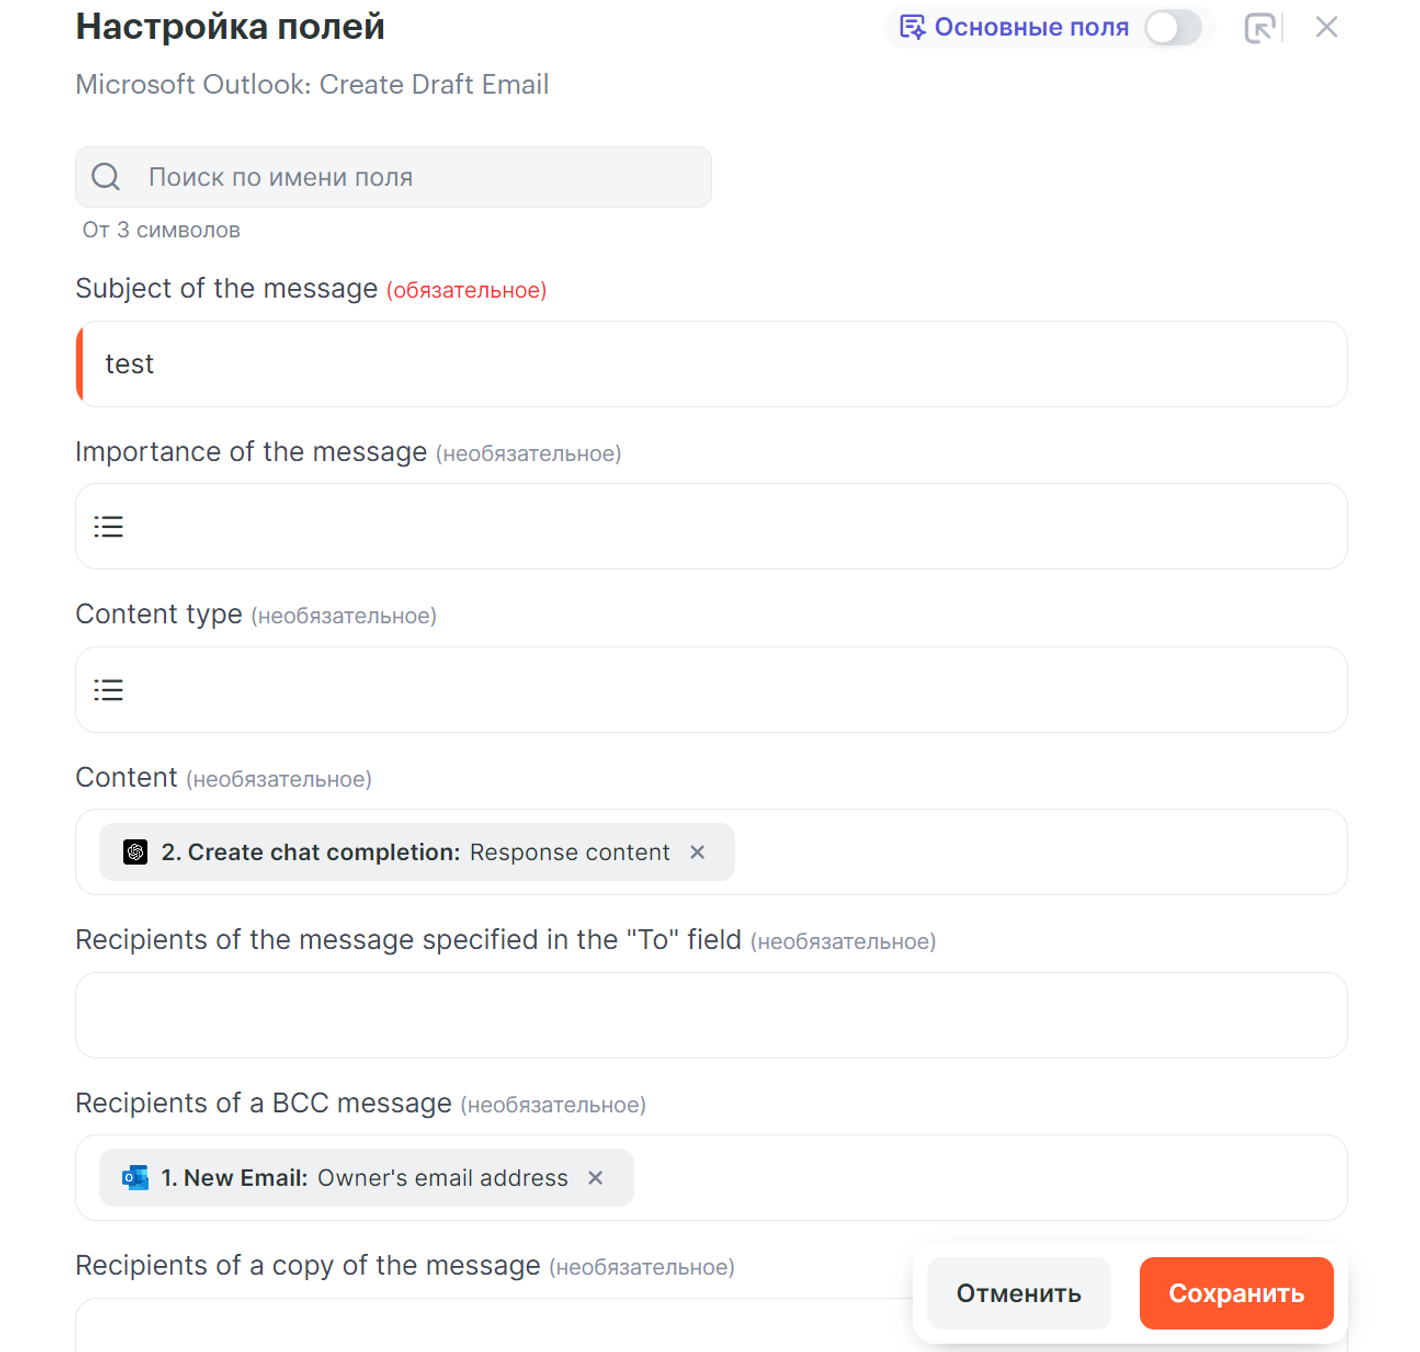Remove the New Email owner's address tag
The width and height of the screenshot is (1420, 1352).
click(x=596, y=1178)
